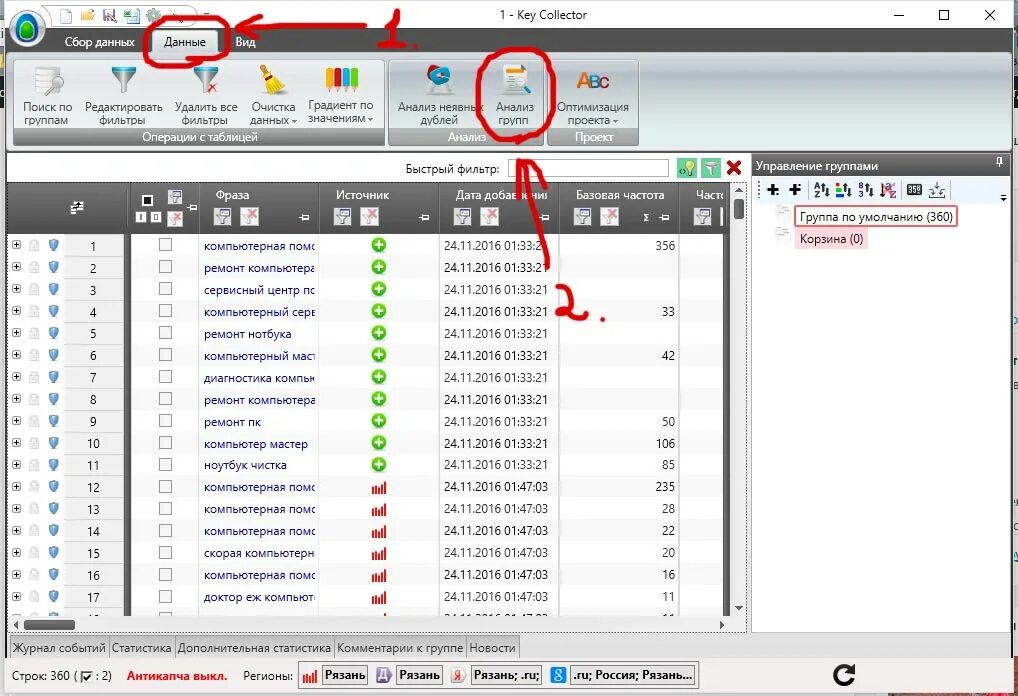Sort groups alphabetically A-Z icon

[821, 190]
